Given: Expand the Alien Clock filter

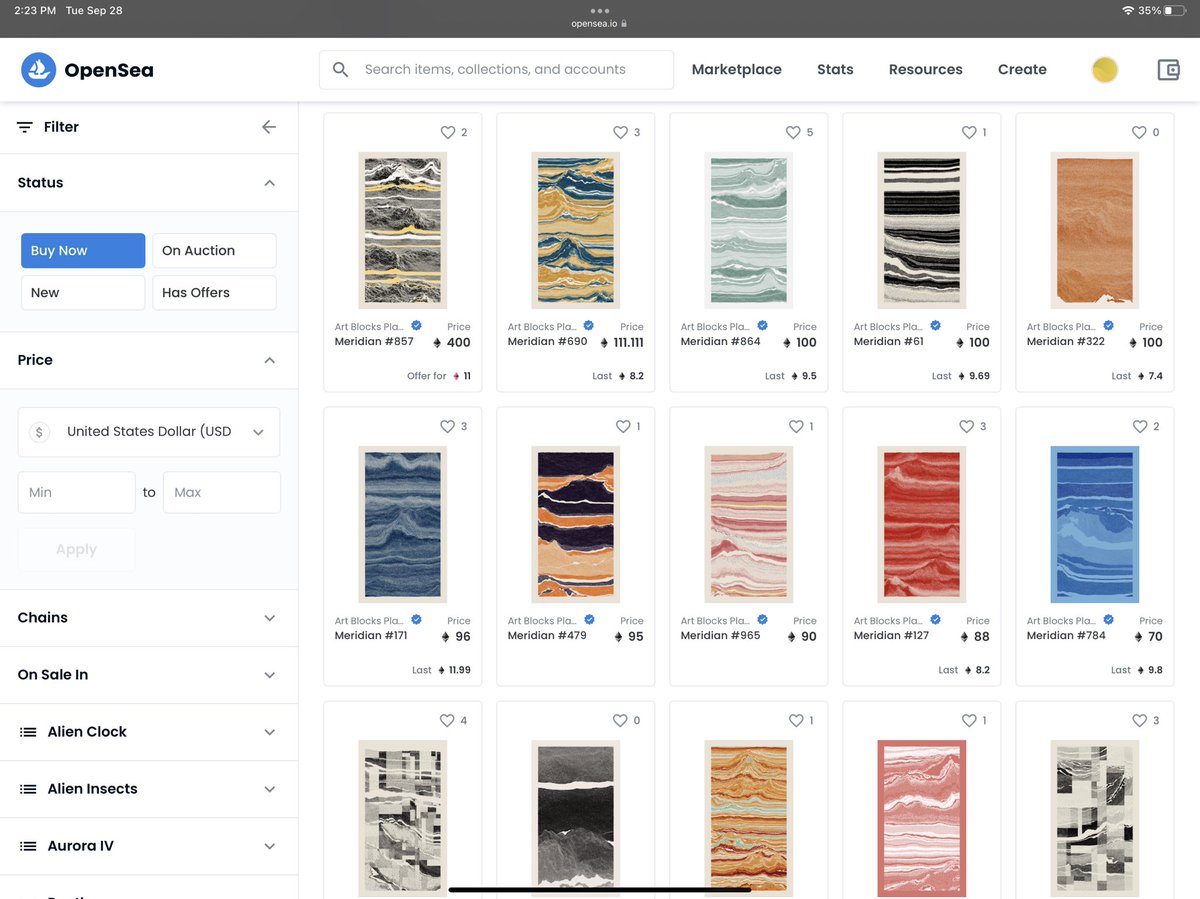Looking at the screenshot, I should tap(149, 732).
